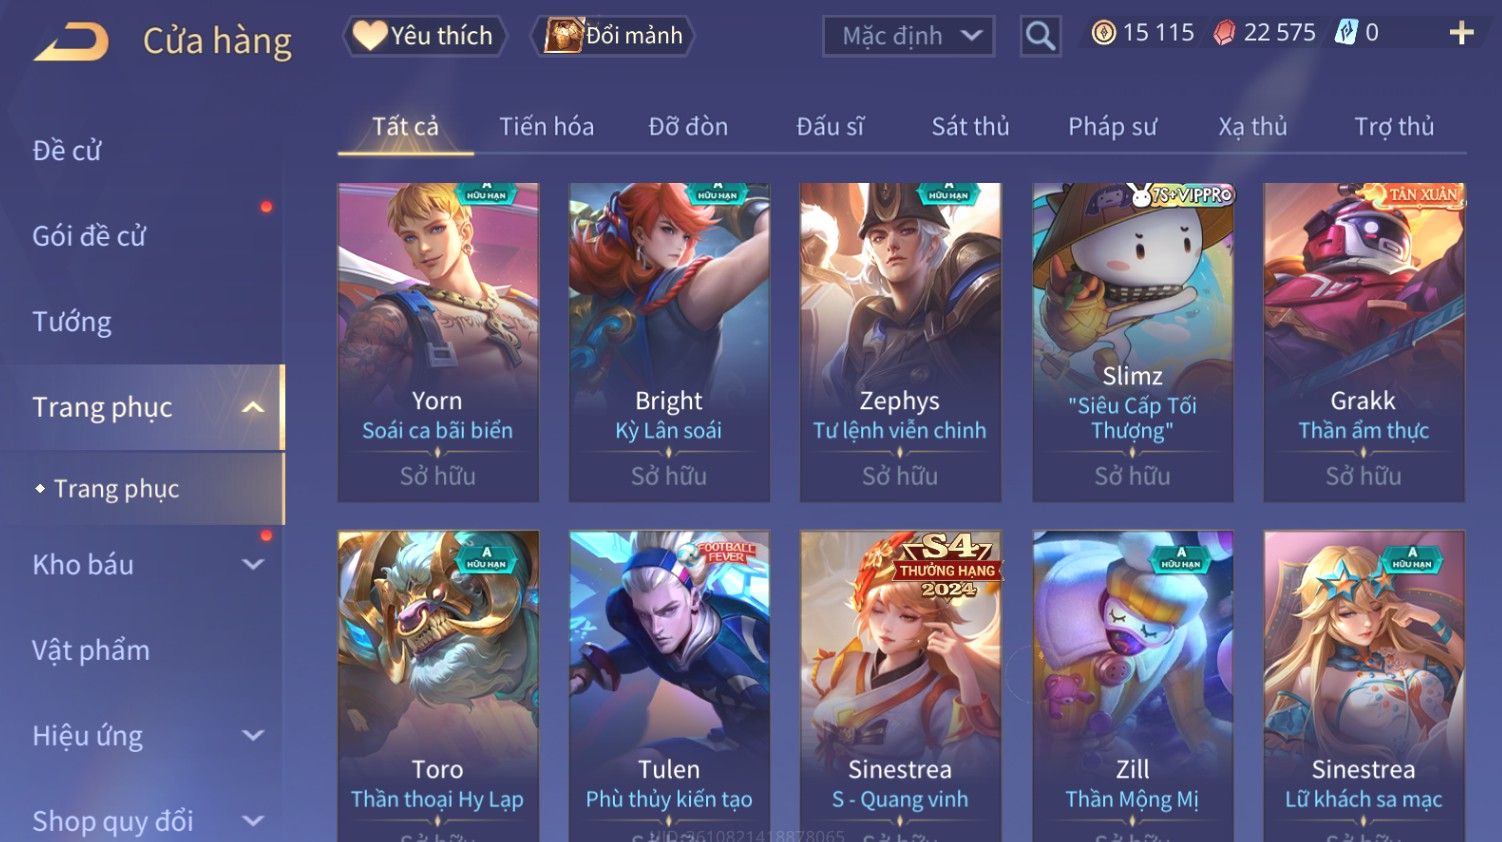Click the golden back arrow icon
This screenshot has width=1502, height=842.
click(x=72, y=42)
